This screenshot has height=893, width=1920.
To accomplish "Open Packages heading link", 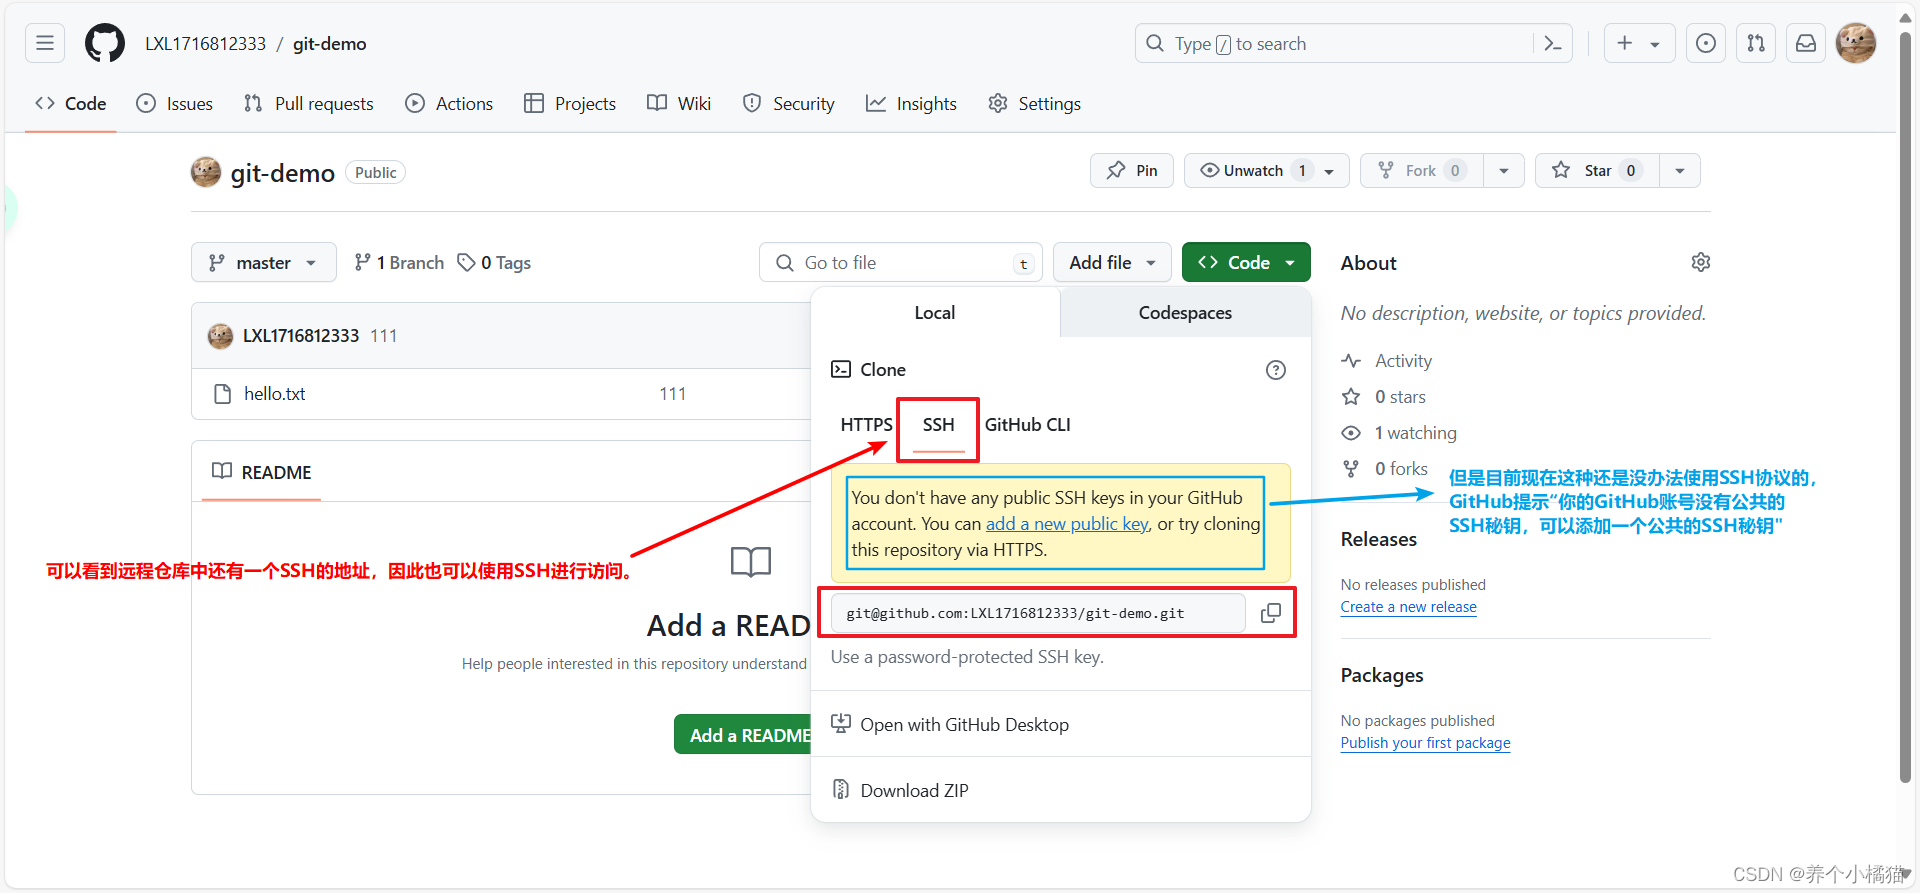I will pyautogui.click(x=1382, y=676).
